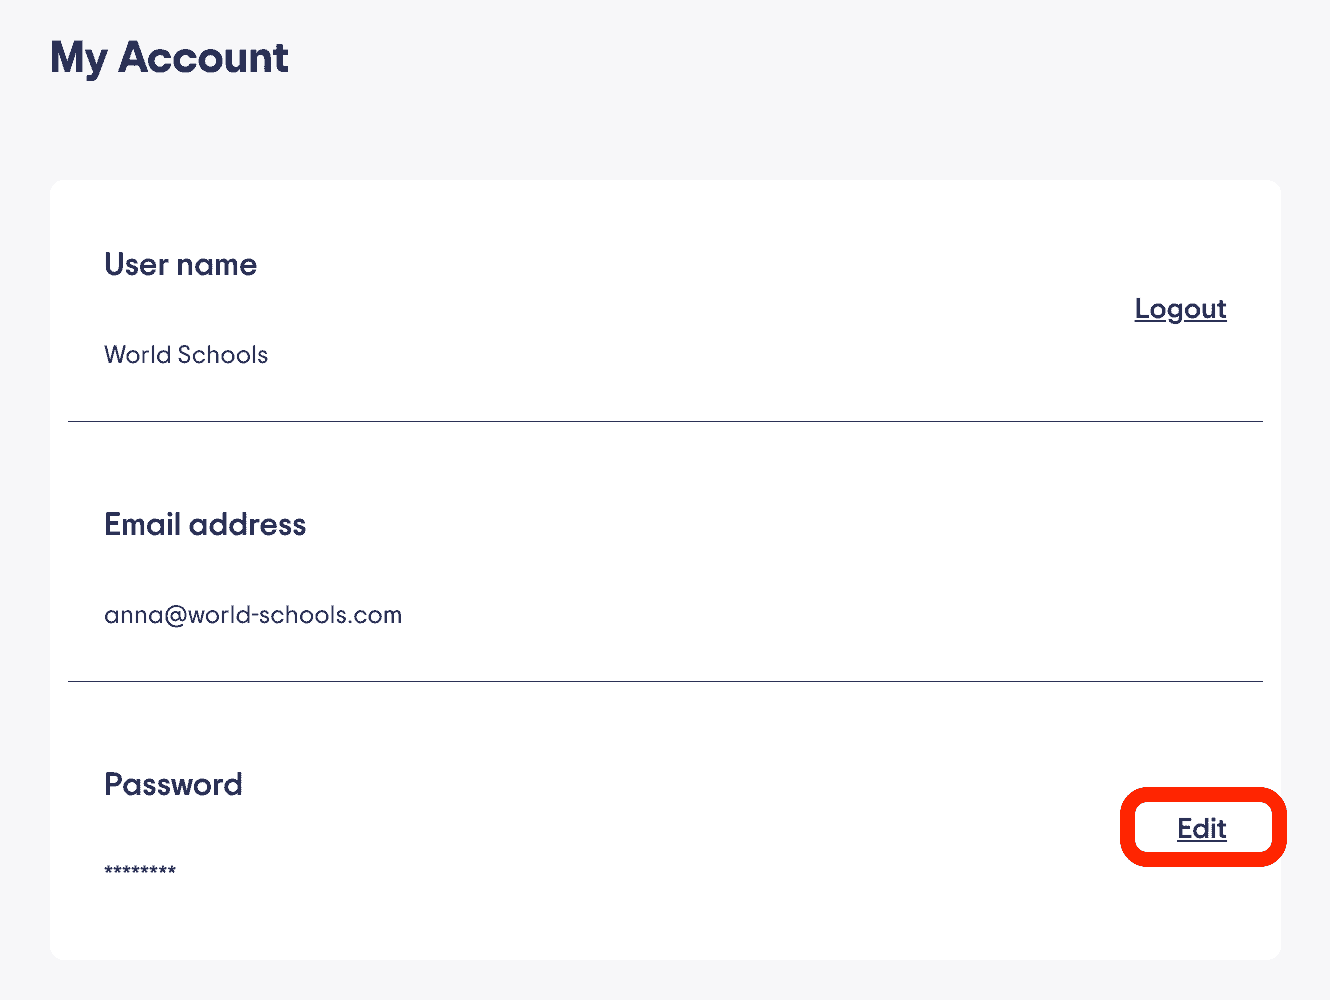Click the divider line above Password section
The width and height of the screenshot is (1330, 1000).
(x=665, y=682)
